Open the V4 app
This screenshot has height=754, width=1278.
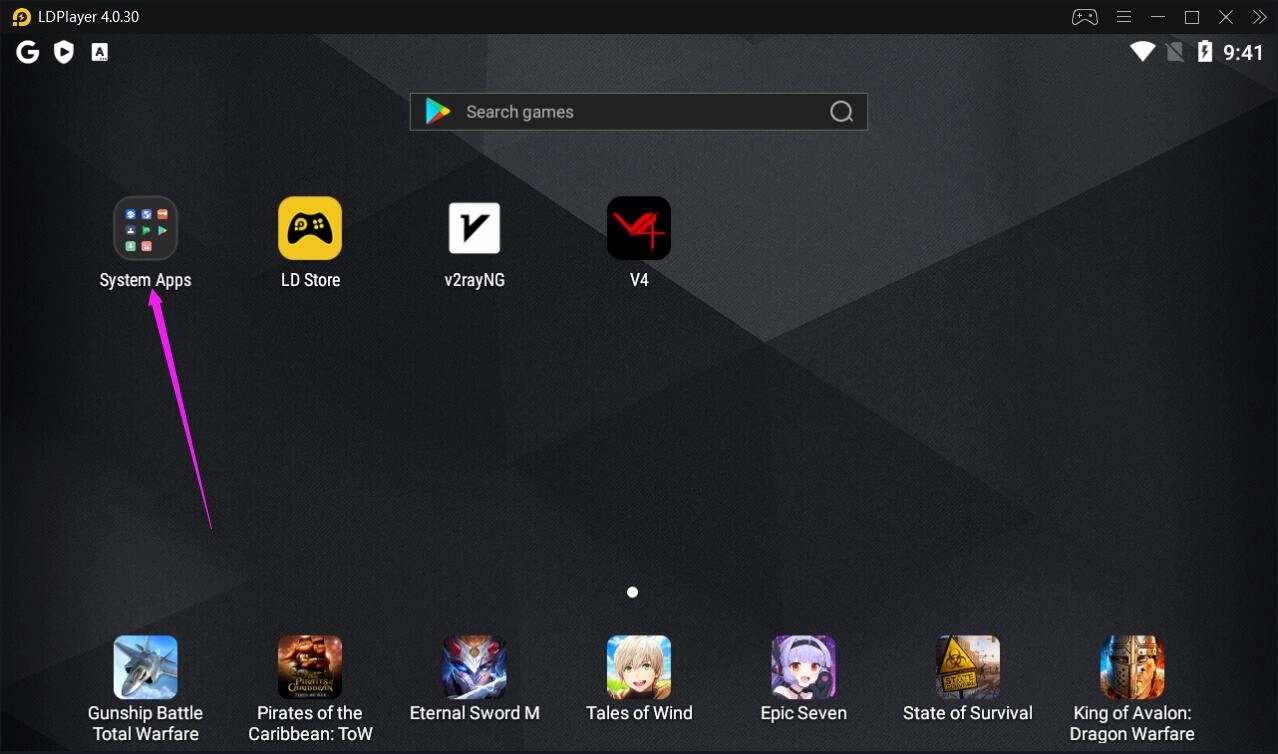point(639,227)
